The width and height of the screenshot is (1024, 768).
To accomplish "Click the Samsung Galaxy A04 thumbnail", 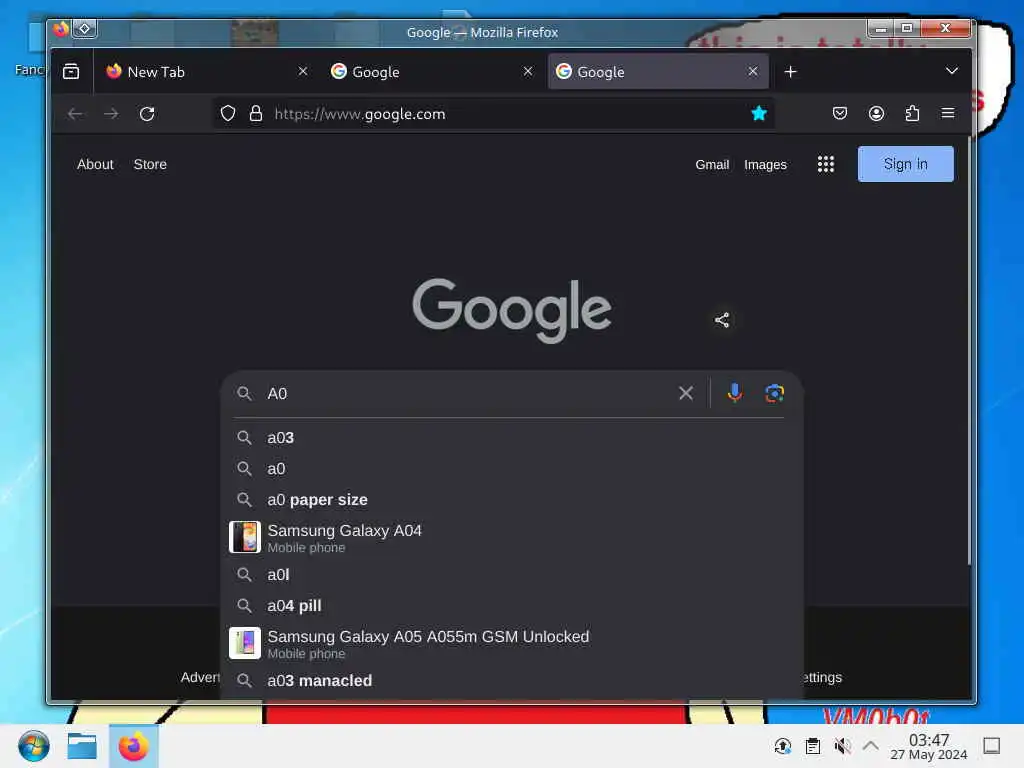I will coord(245,537).
